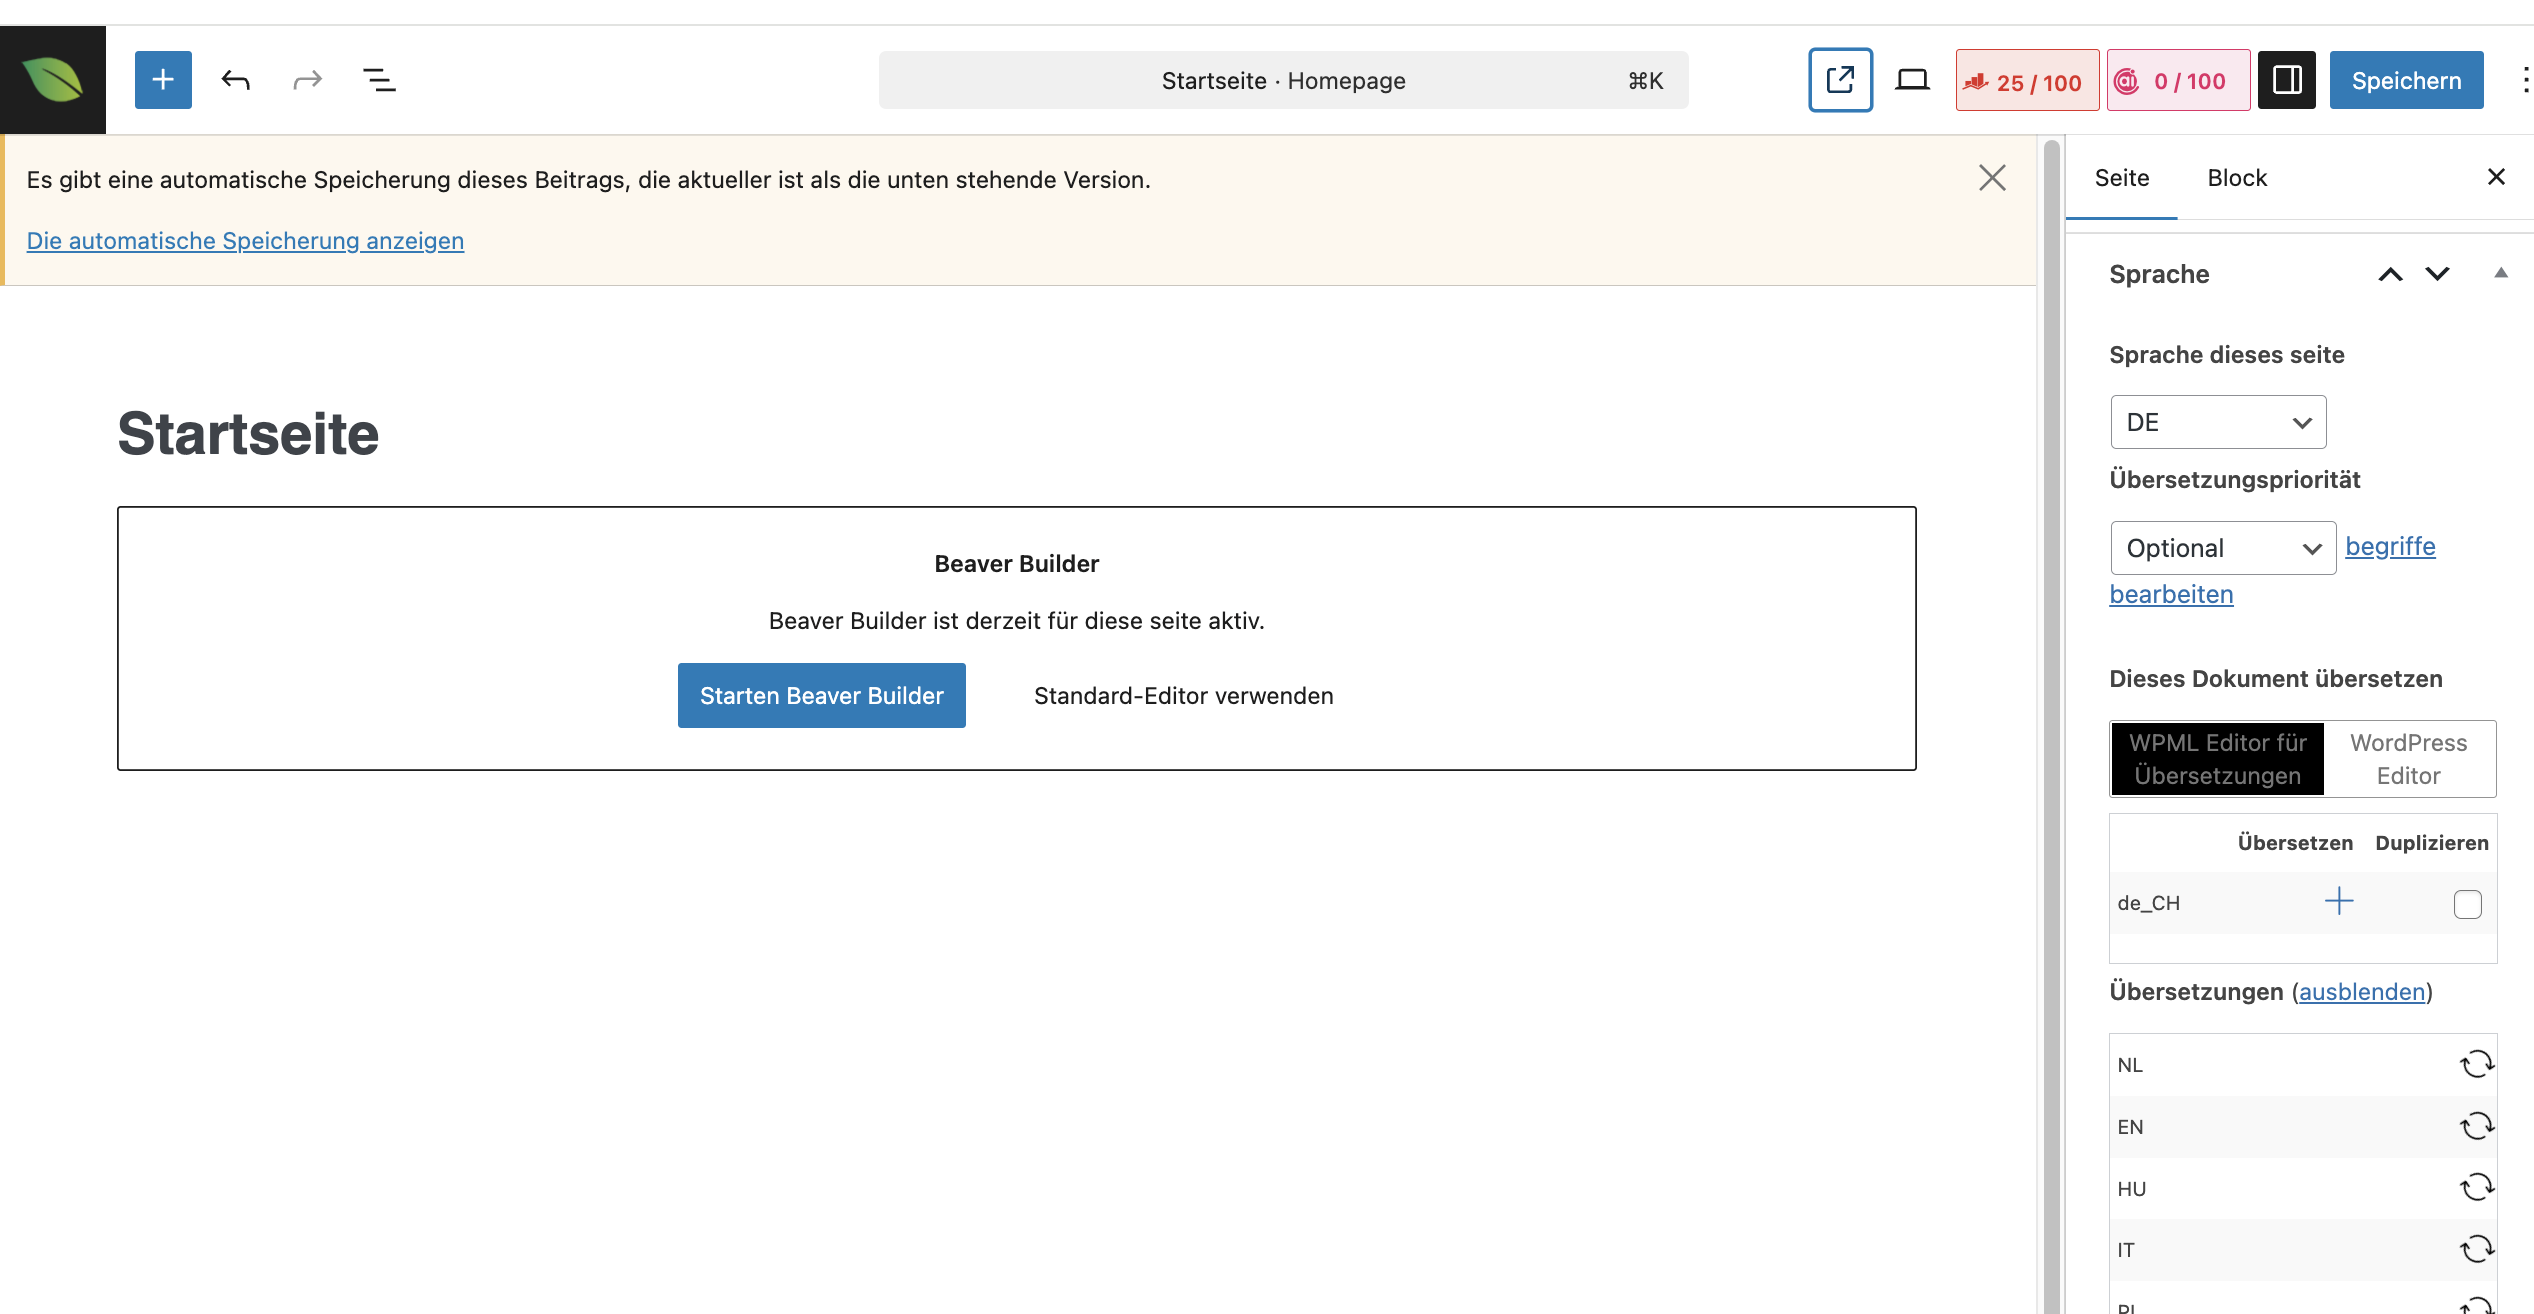Viewport: 2534px width, 1314px height.
Task: Click the laptop device preview icon
Action: point(1912,80)
